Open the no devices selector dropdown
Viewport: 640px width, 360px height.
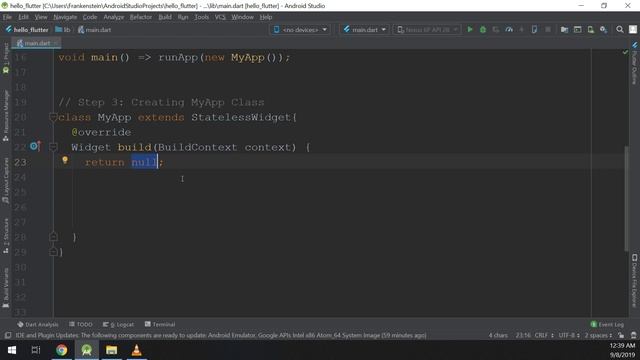pos(300,29)
